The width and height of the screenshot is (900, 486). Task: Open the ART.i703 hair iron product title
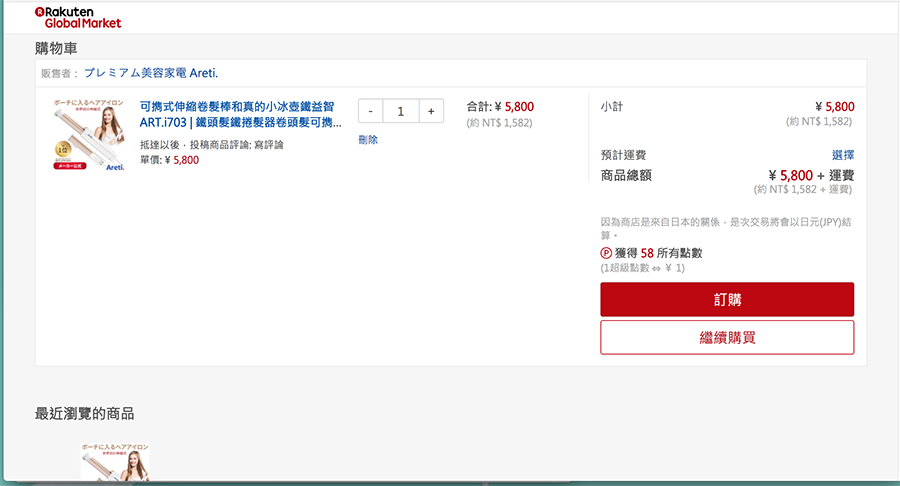tap(240, 114)
